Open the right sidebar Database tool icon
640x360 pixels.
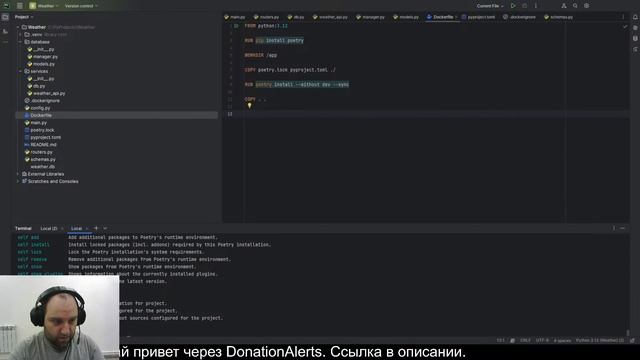click(x=635, y=38)
